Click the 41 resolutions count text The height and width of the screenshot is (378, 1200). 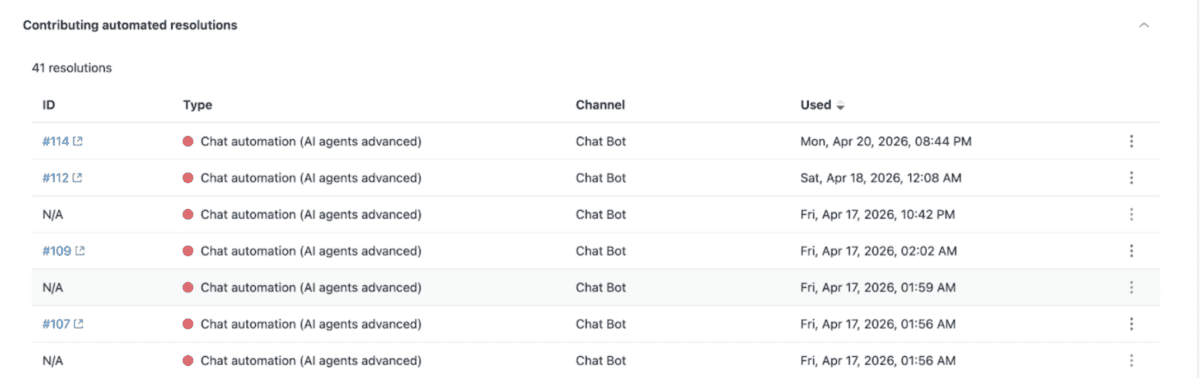[71, 69]
